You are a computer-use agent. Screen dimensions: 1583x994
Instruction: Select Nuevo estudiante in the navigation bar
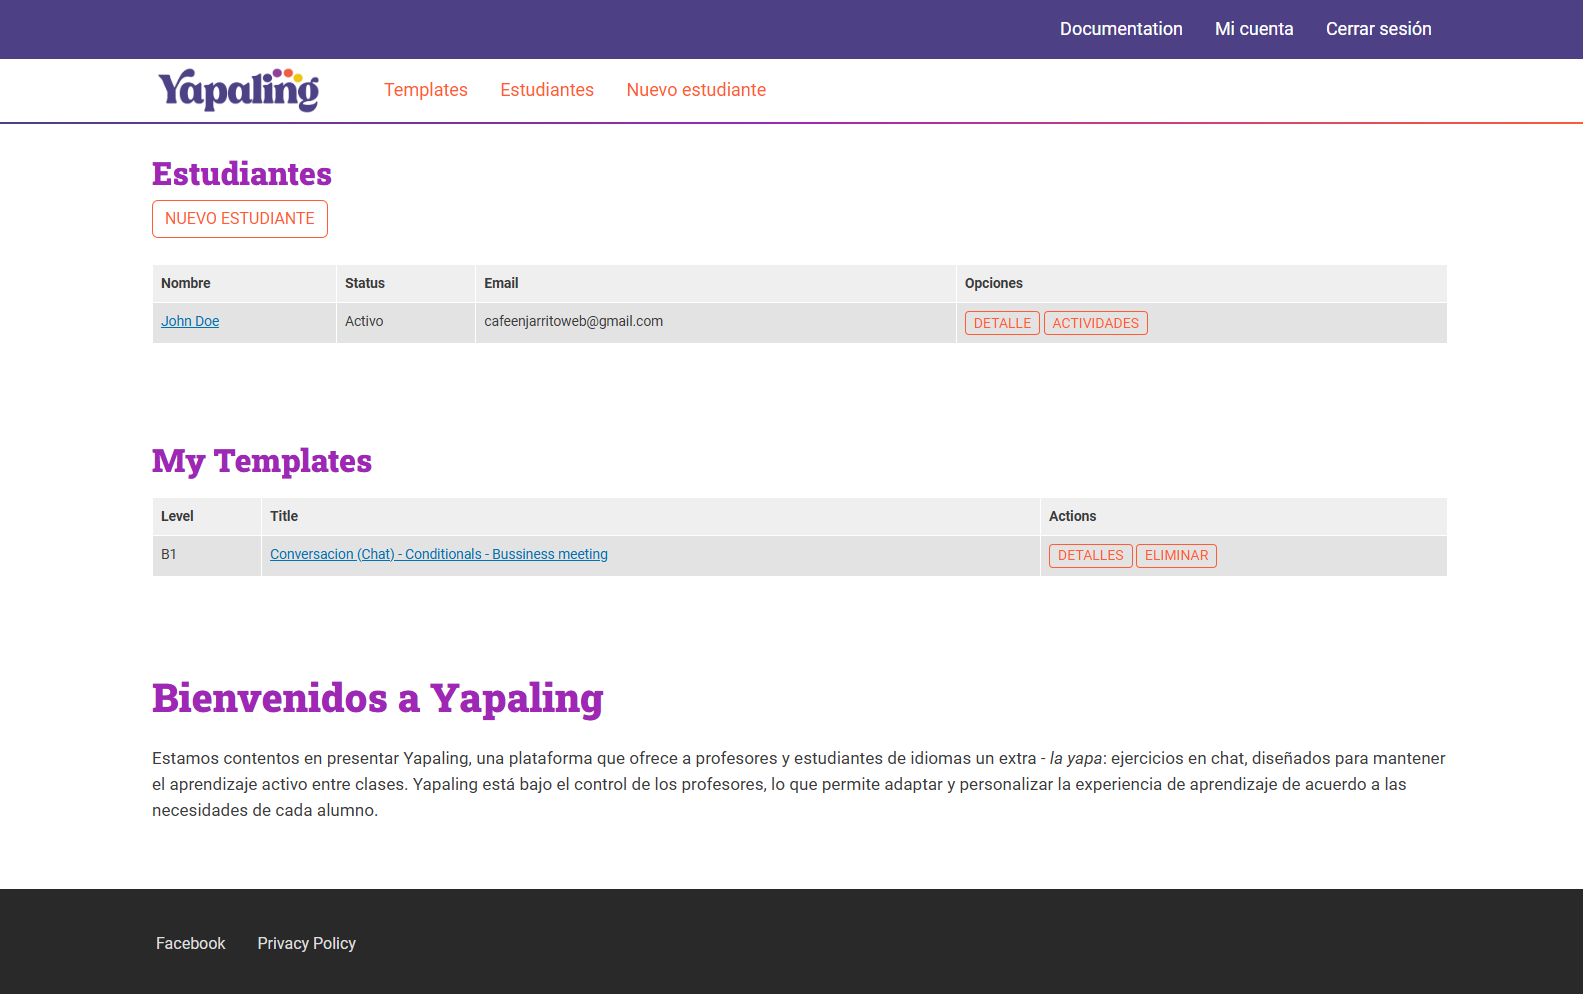pyautogui.click(x=696, y=90)
